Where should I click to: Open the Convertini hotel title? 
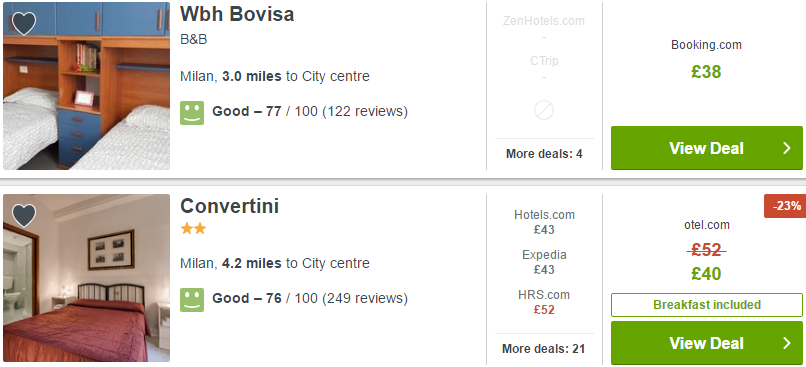click(229, 206)
